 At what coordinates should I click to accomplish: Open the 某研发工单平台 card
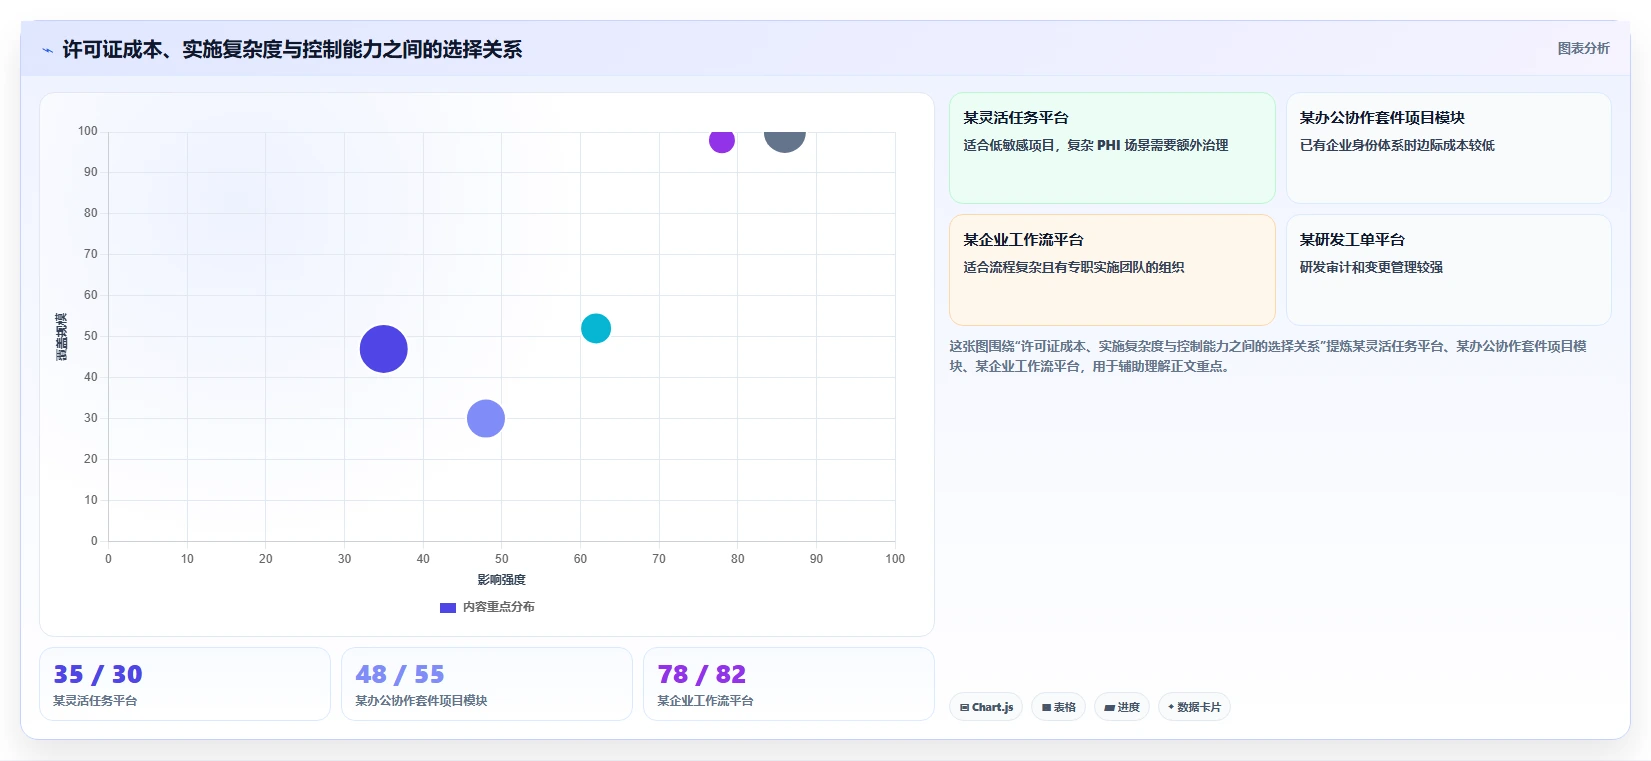pyautogui.click(x=1448, y=270)
